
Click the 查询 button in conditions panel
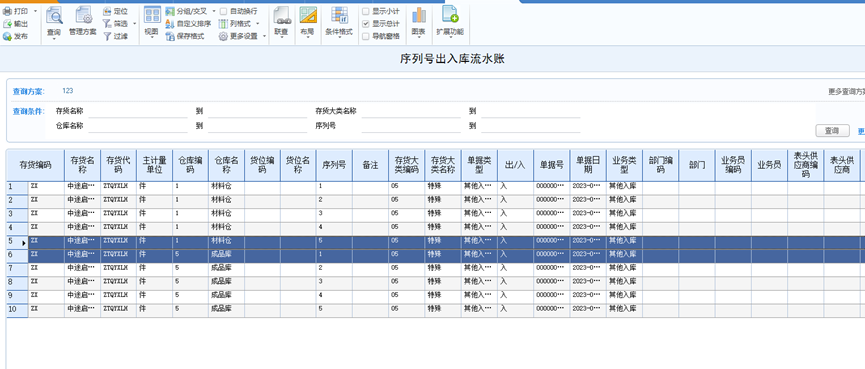(x=832, y=131)
